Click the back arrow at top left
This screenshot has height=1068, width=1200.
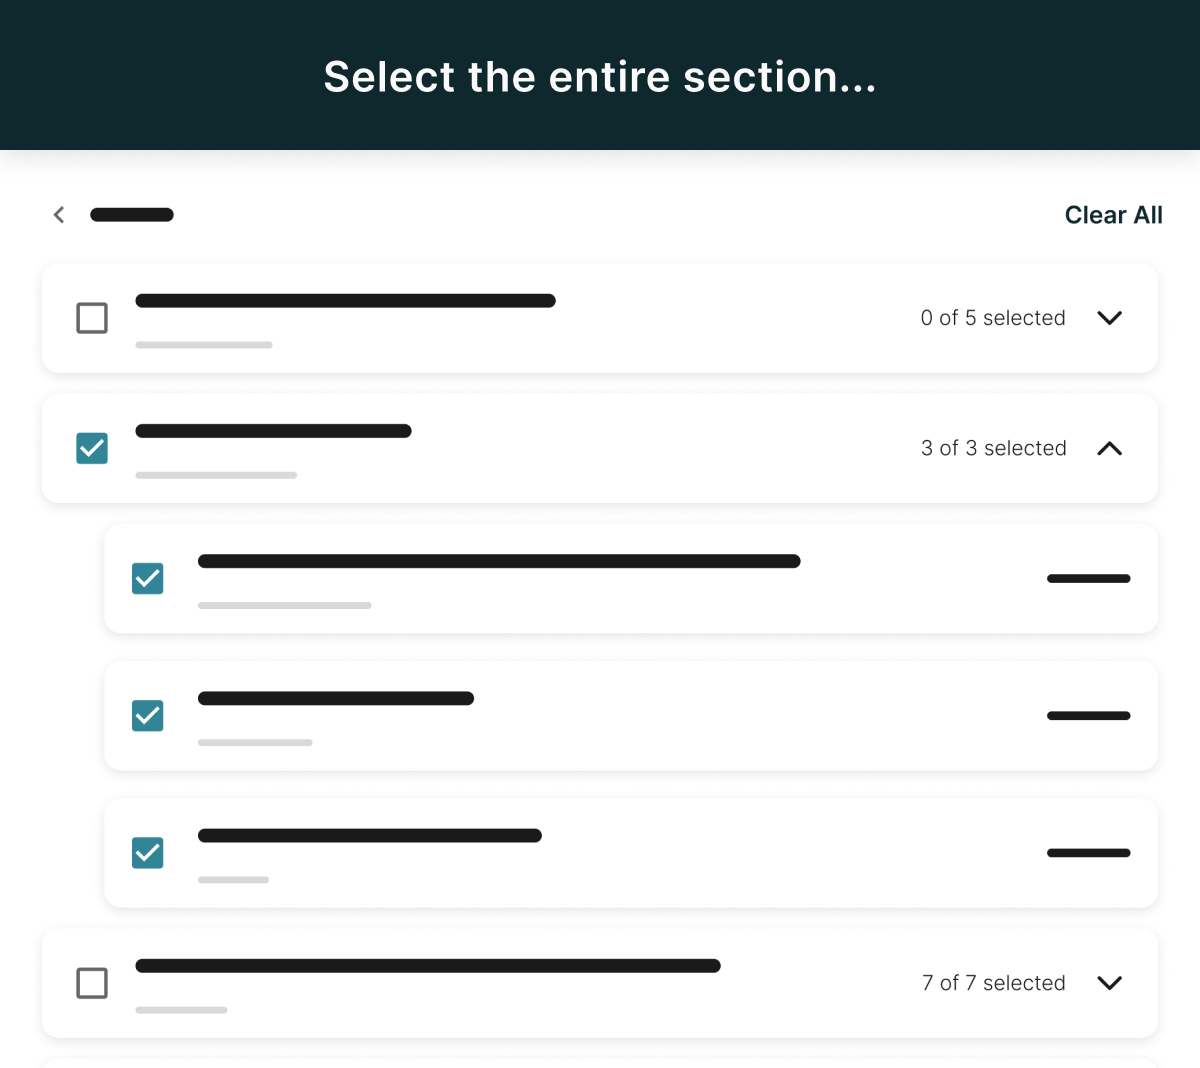click(58, 214)
